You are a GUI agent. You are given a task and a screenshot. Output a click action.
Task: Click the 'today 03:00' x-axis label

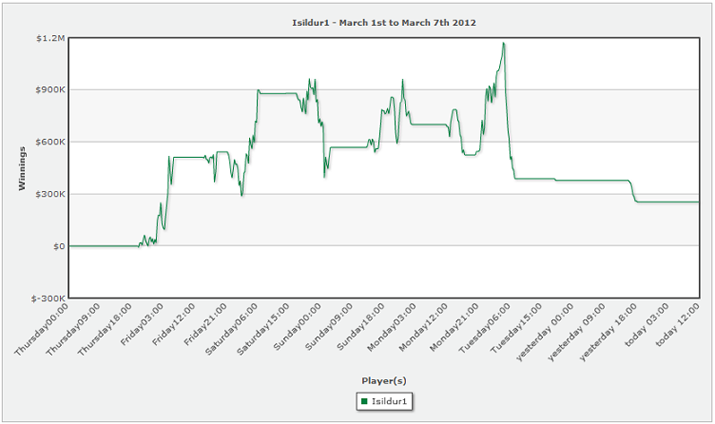click(647, 325)
